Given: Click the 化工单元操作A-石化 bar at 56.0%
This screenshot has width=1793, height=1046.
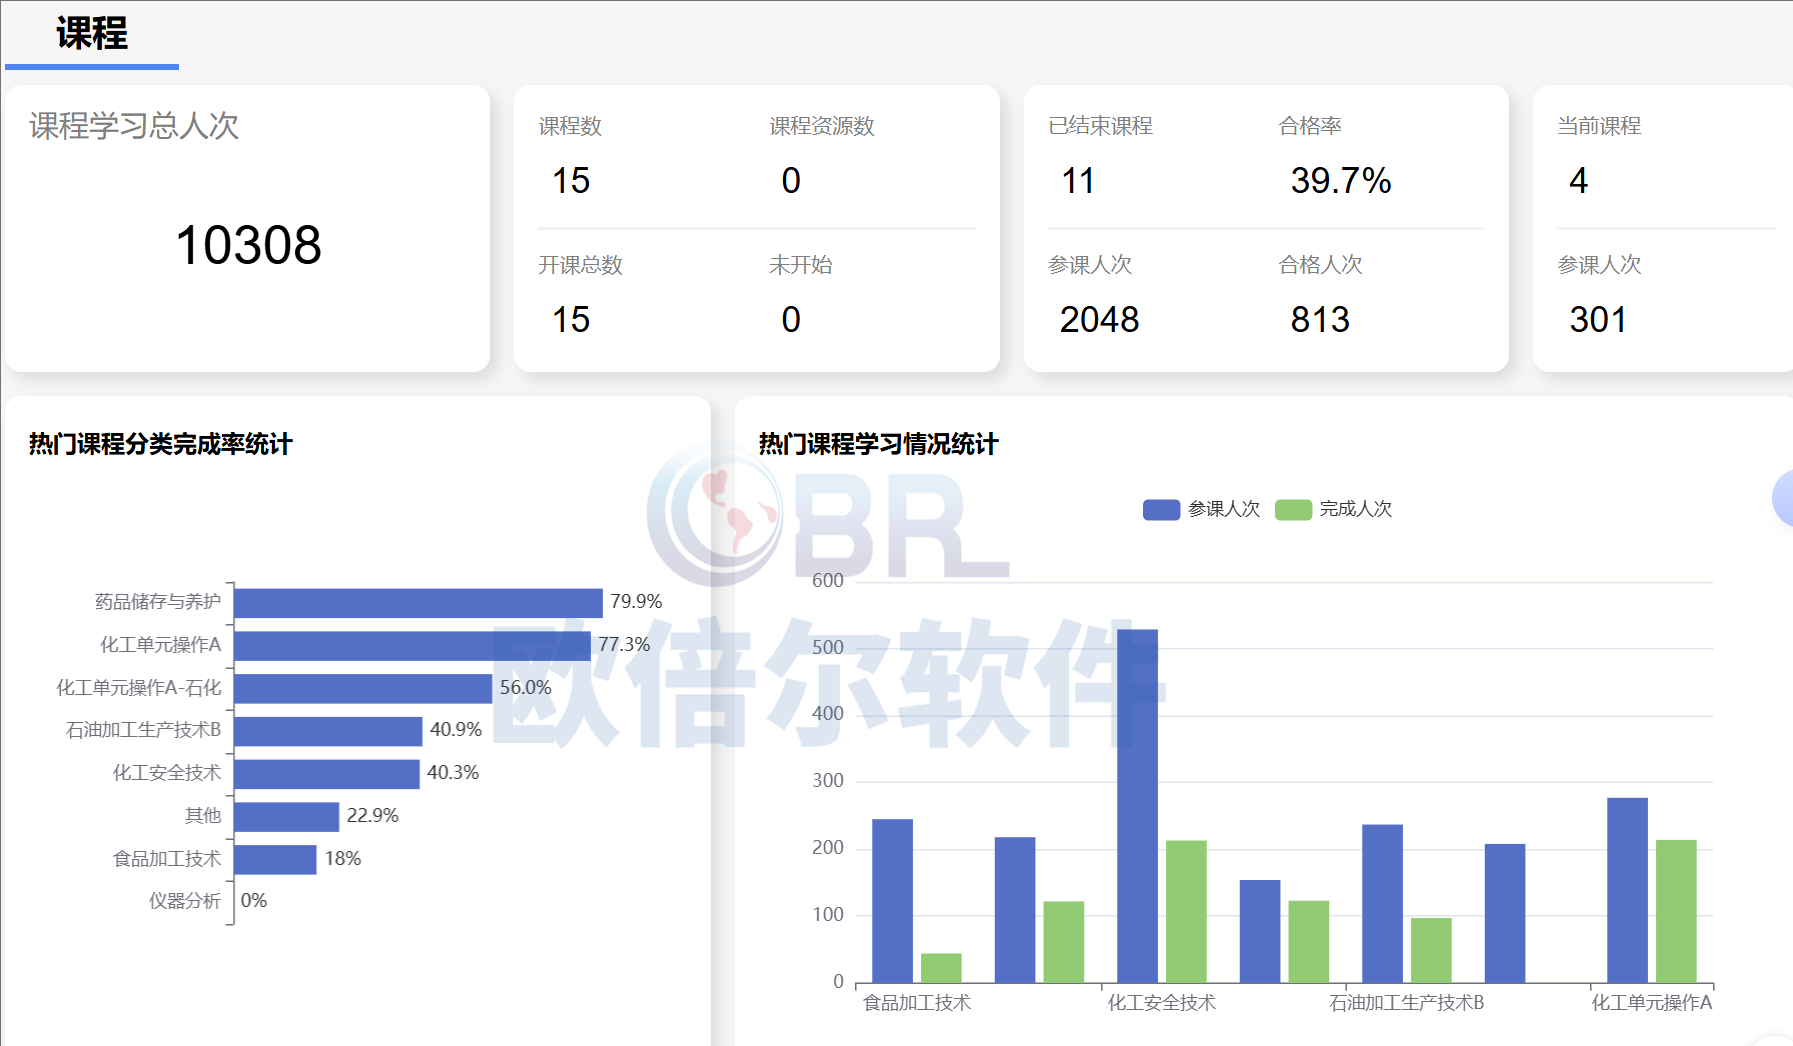Looking at the screenshot, I should click(x=363, y=689).
